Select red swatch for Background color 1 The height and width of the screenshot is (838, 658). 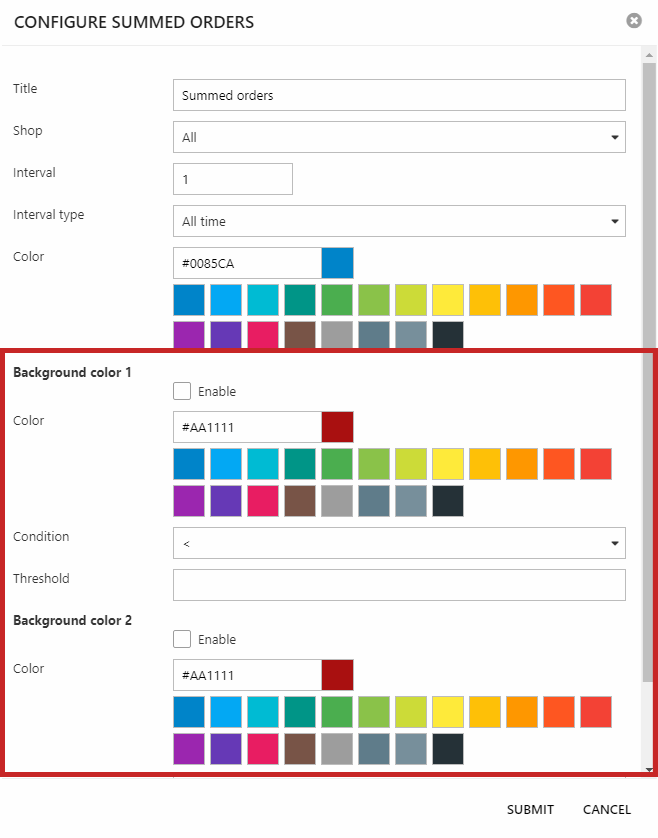tap(596, 464)
